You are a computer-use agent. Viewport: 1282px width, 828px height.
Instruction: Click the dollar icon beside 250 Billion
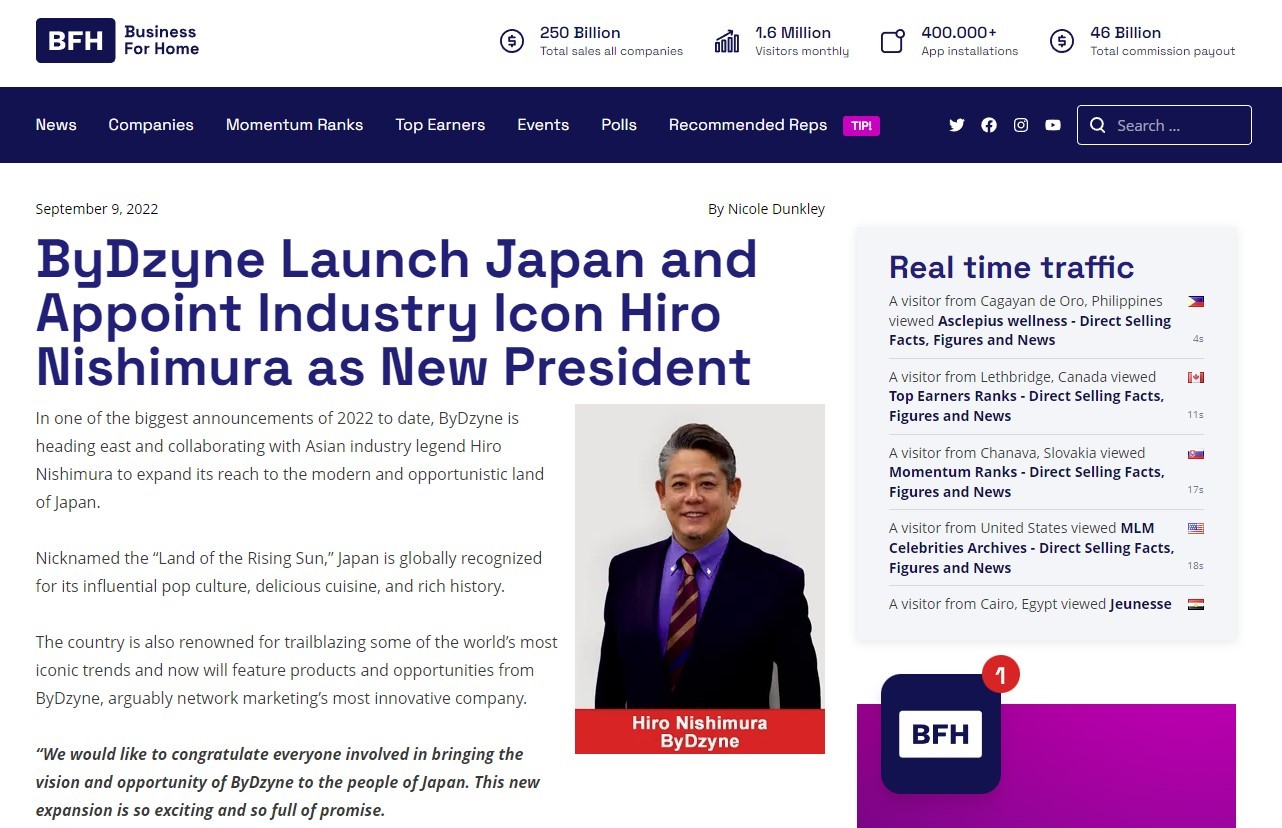click(x=512, y=41)
